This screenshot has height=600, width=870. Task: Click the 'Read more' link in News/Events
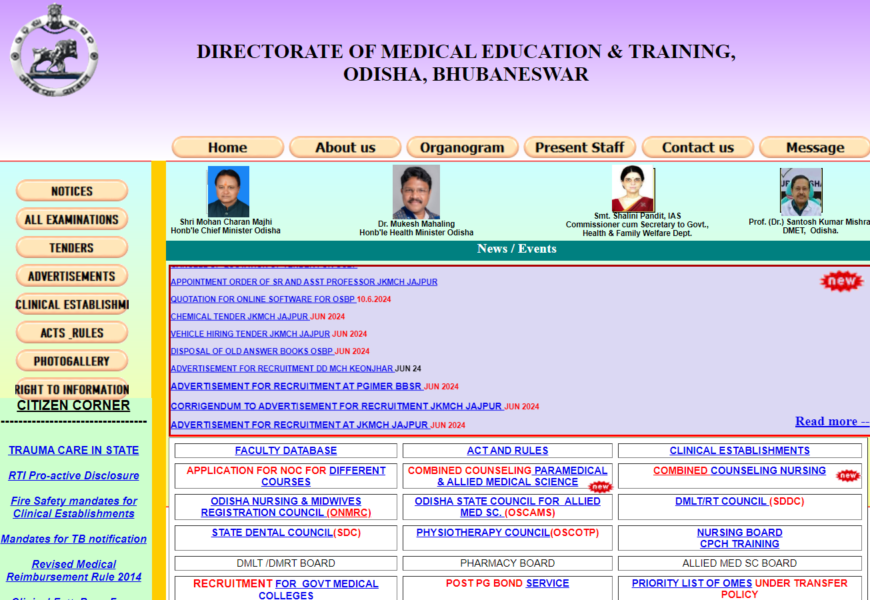coord(832,421)
